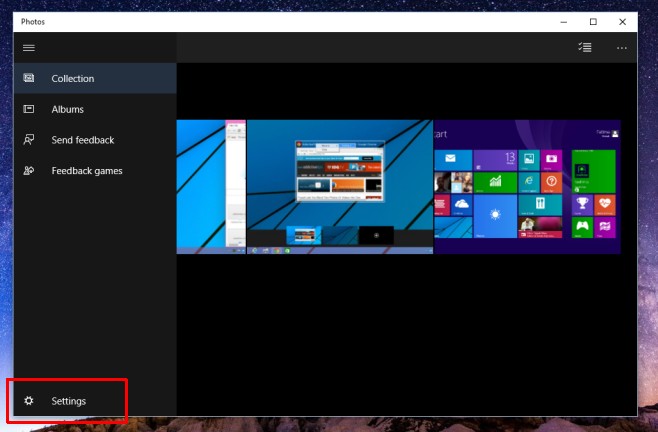This screenshot has height=432, width=658.
Task: Click the Send feedback person icon
Action: point(29,140)
